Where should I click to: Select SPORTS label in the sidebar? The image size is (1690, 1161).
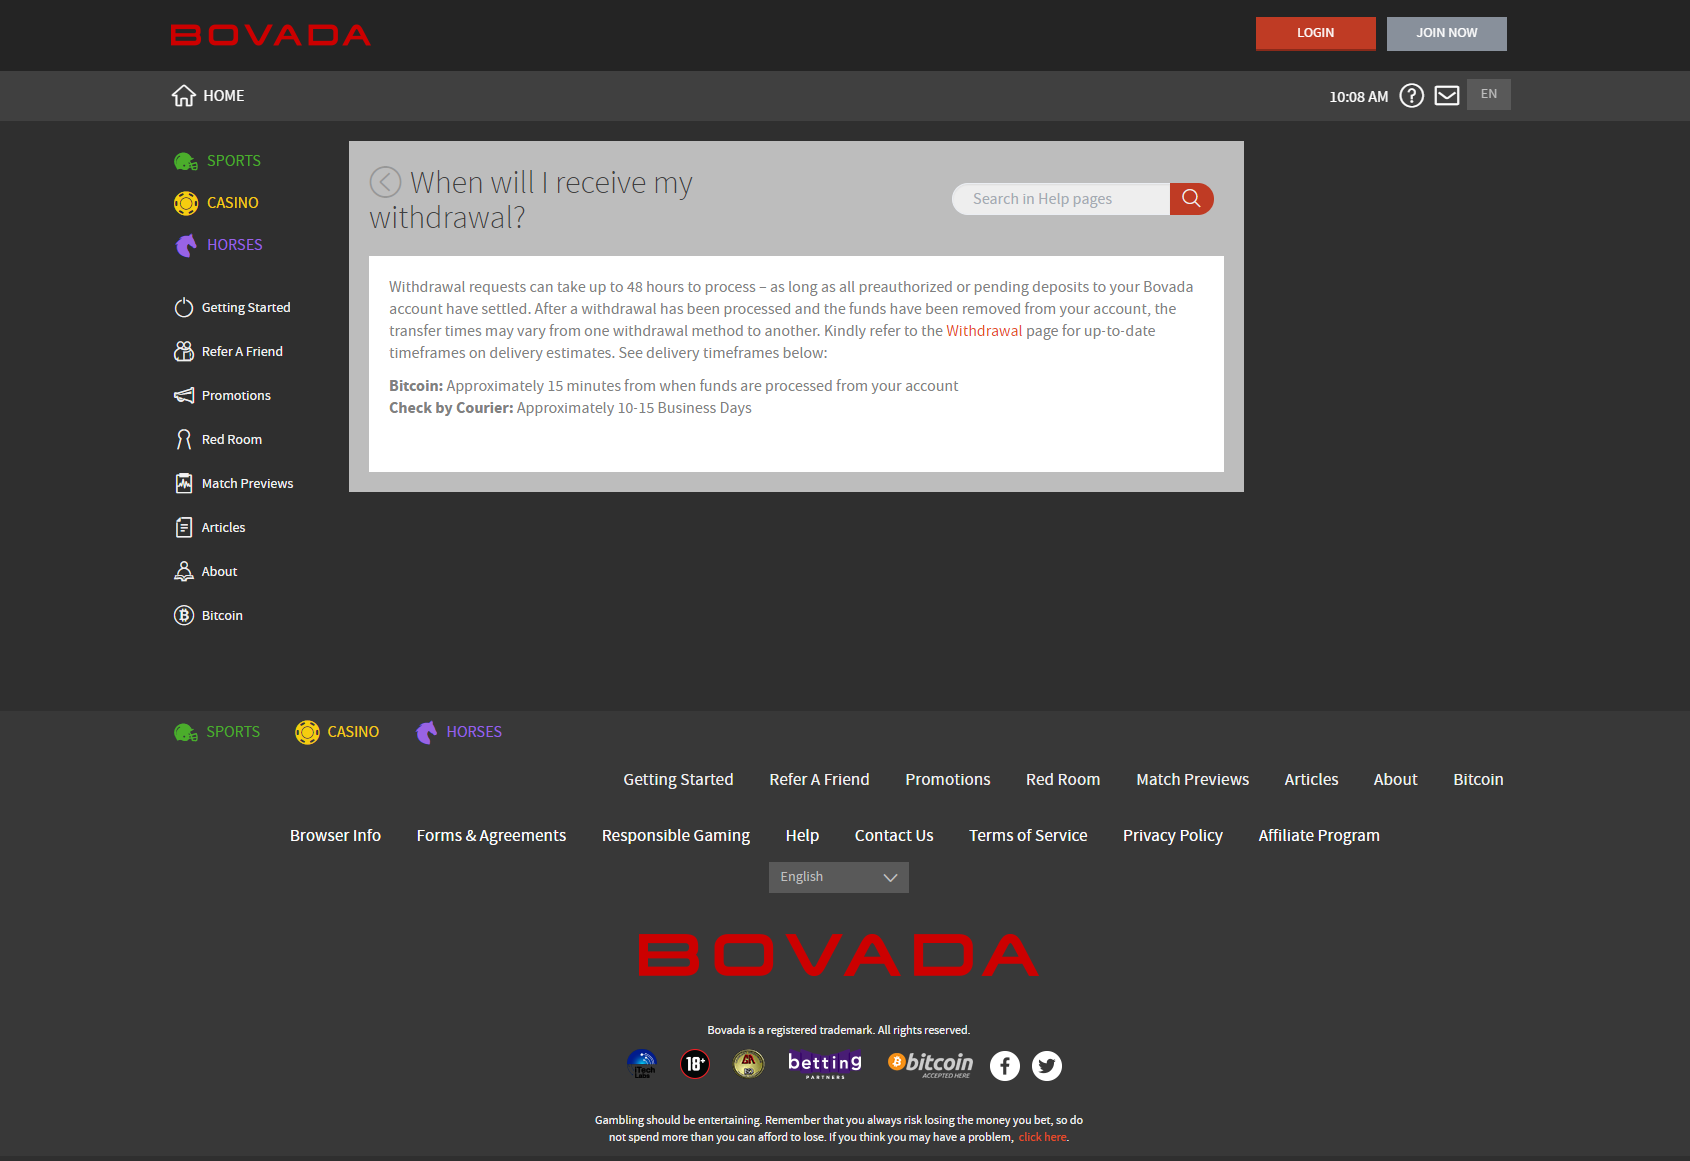234,161
